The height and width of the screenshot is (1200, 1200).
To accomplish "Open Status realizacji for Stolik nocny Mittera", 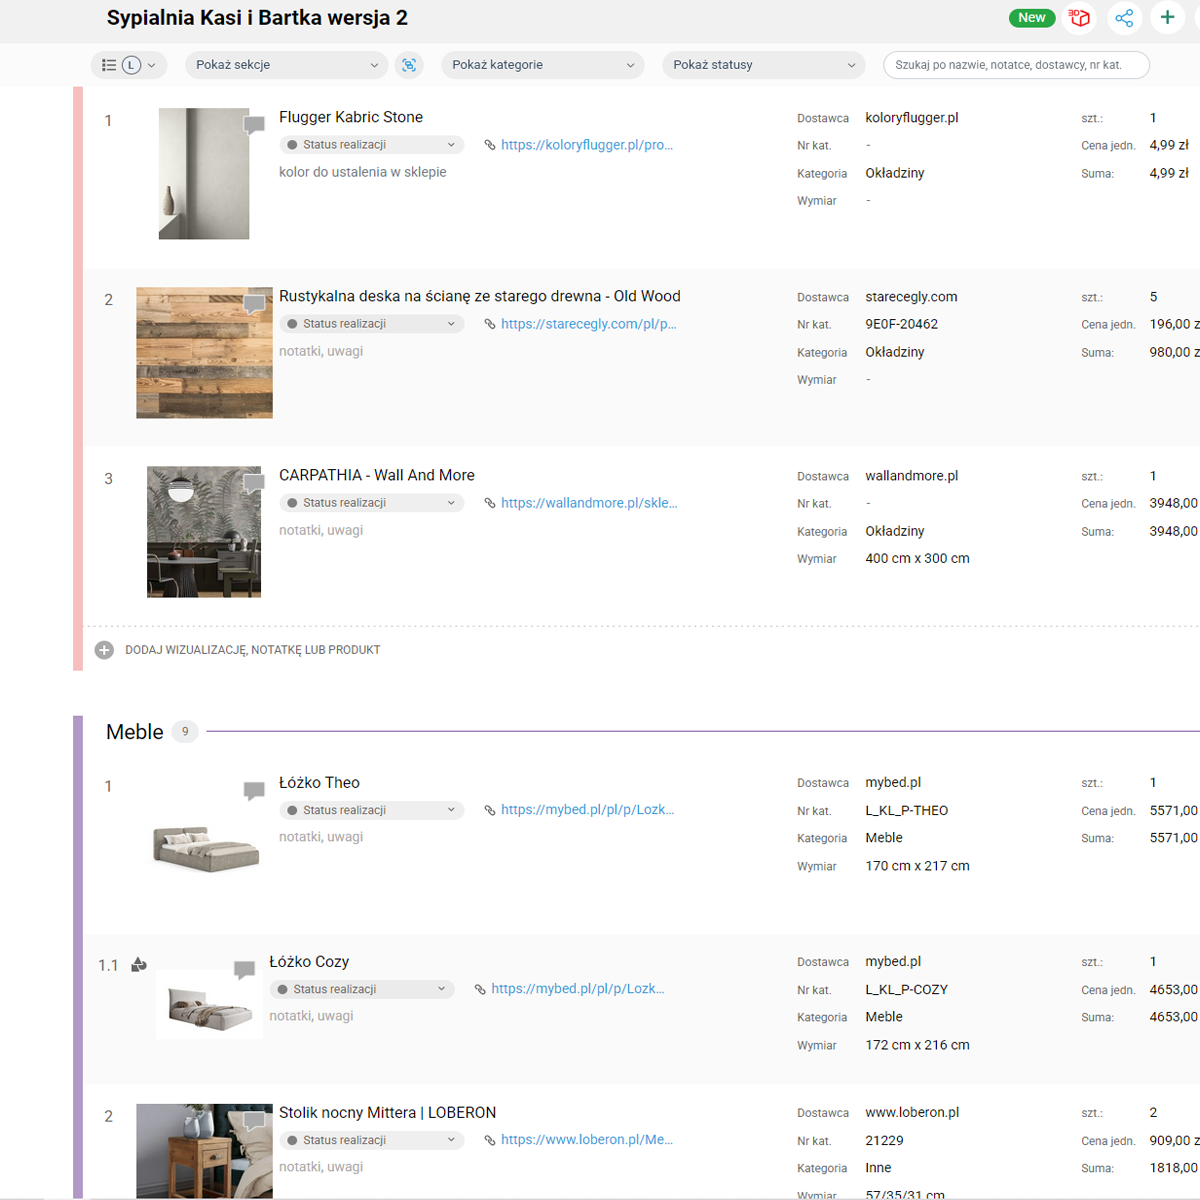I will (x=372, y=1140).
